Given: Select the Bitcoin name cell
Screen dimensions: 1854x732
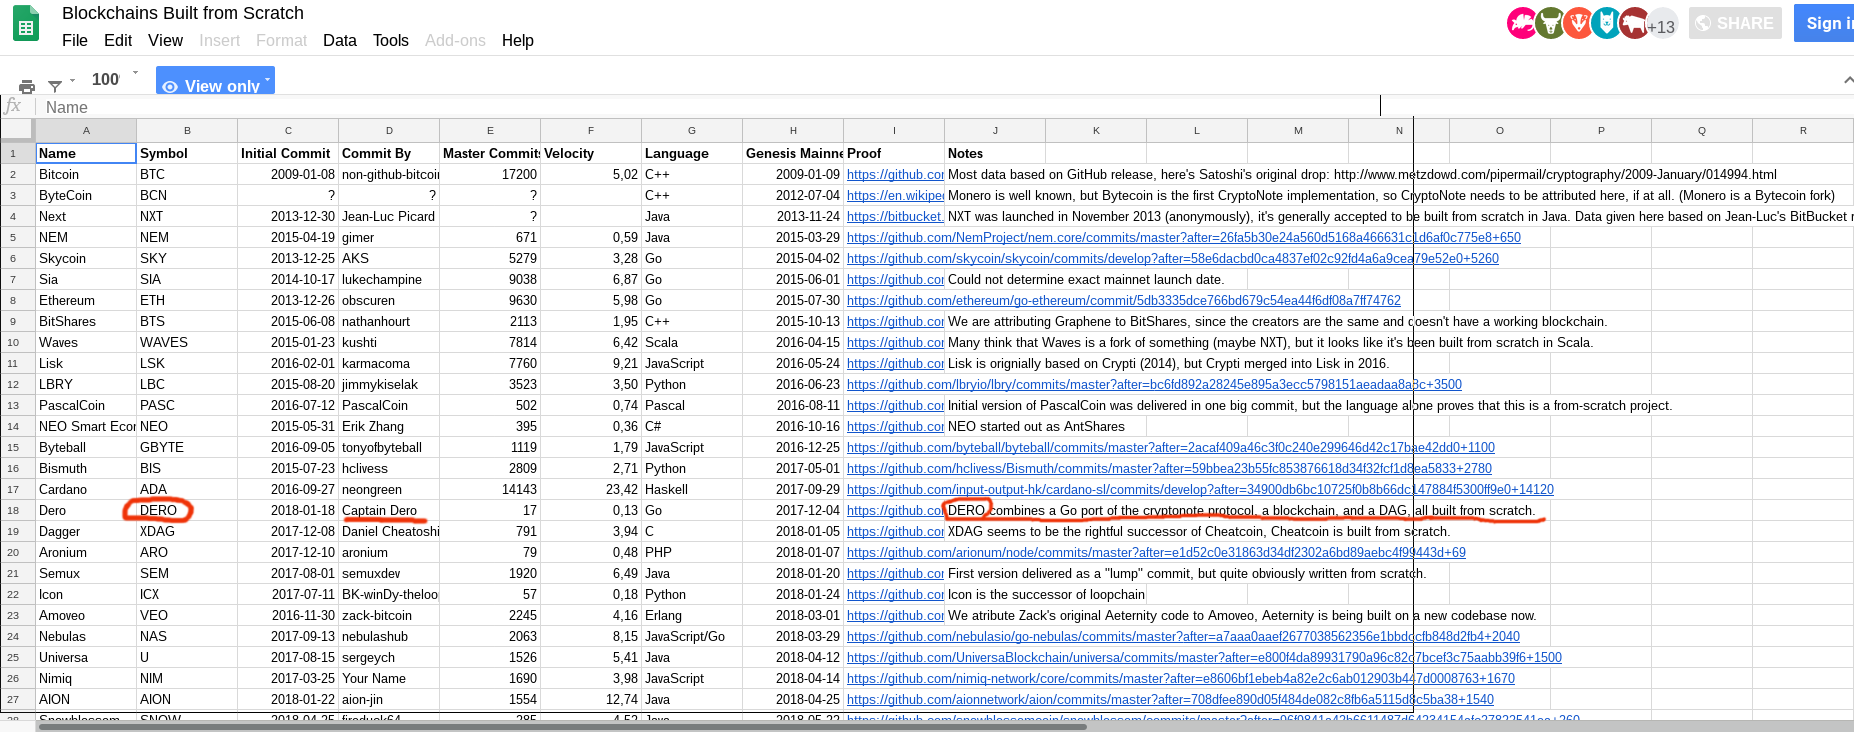Looking at the screenshot, I should tap(86, 174).
